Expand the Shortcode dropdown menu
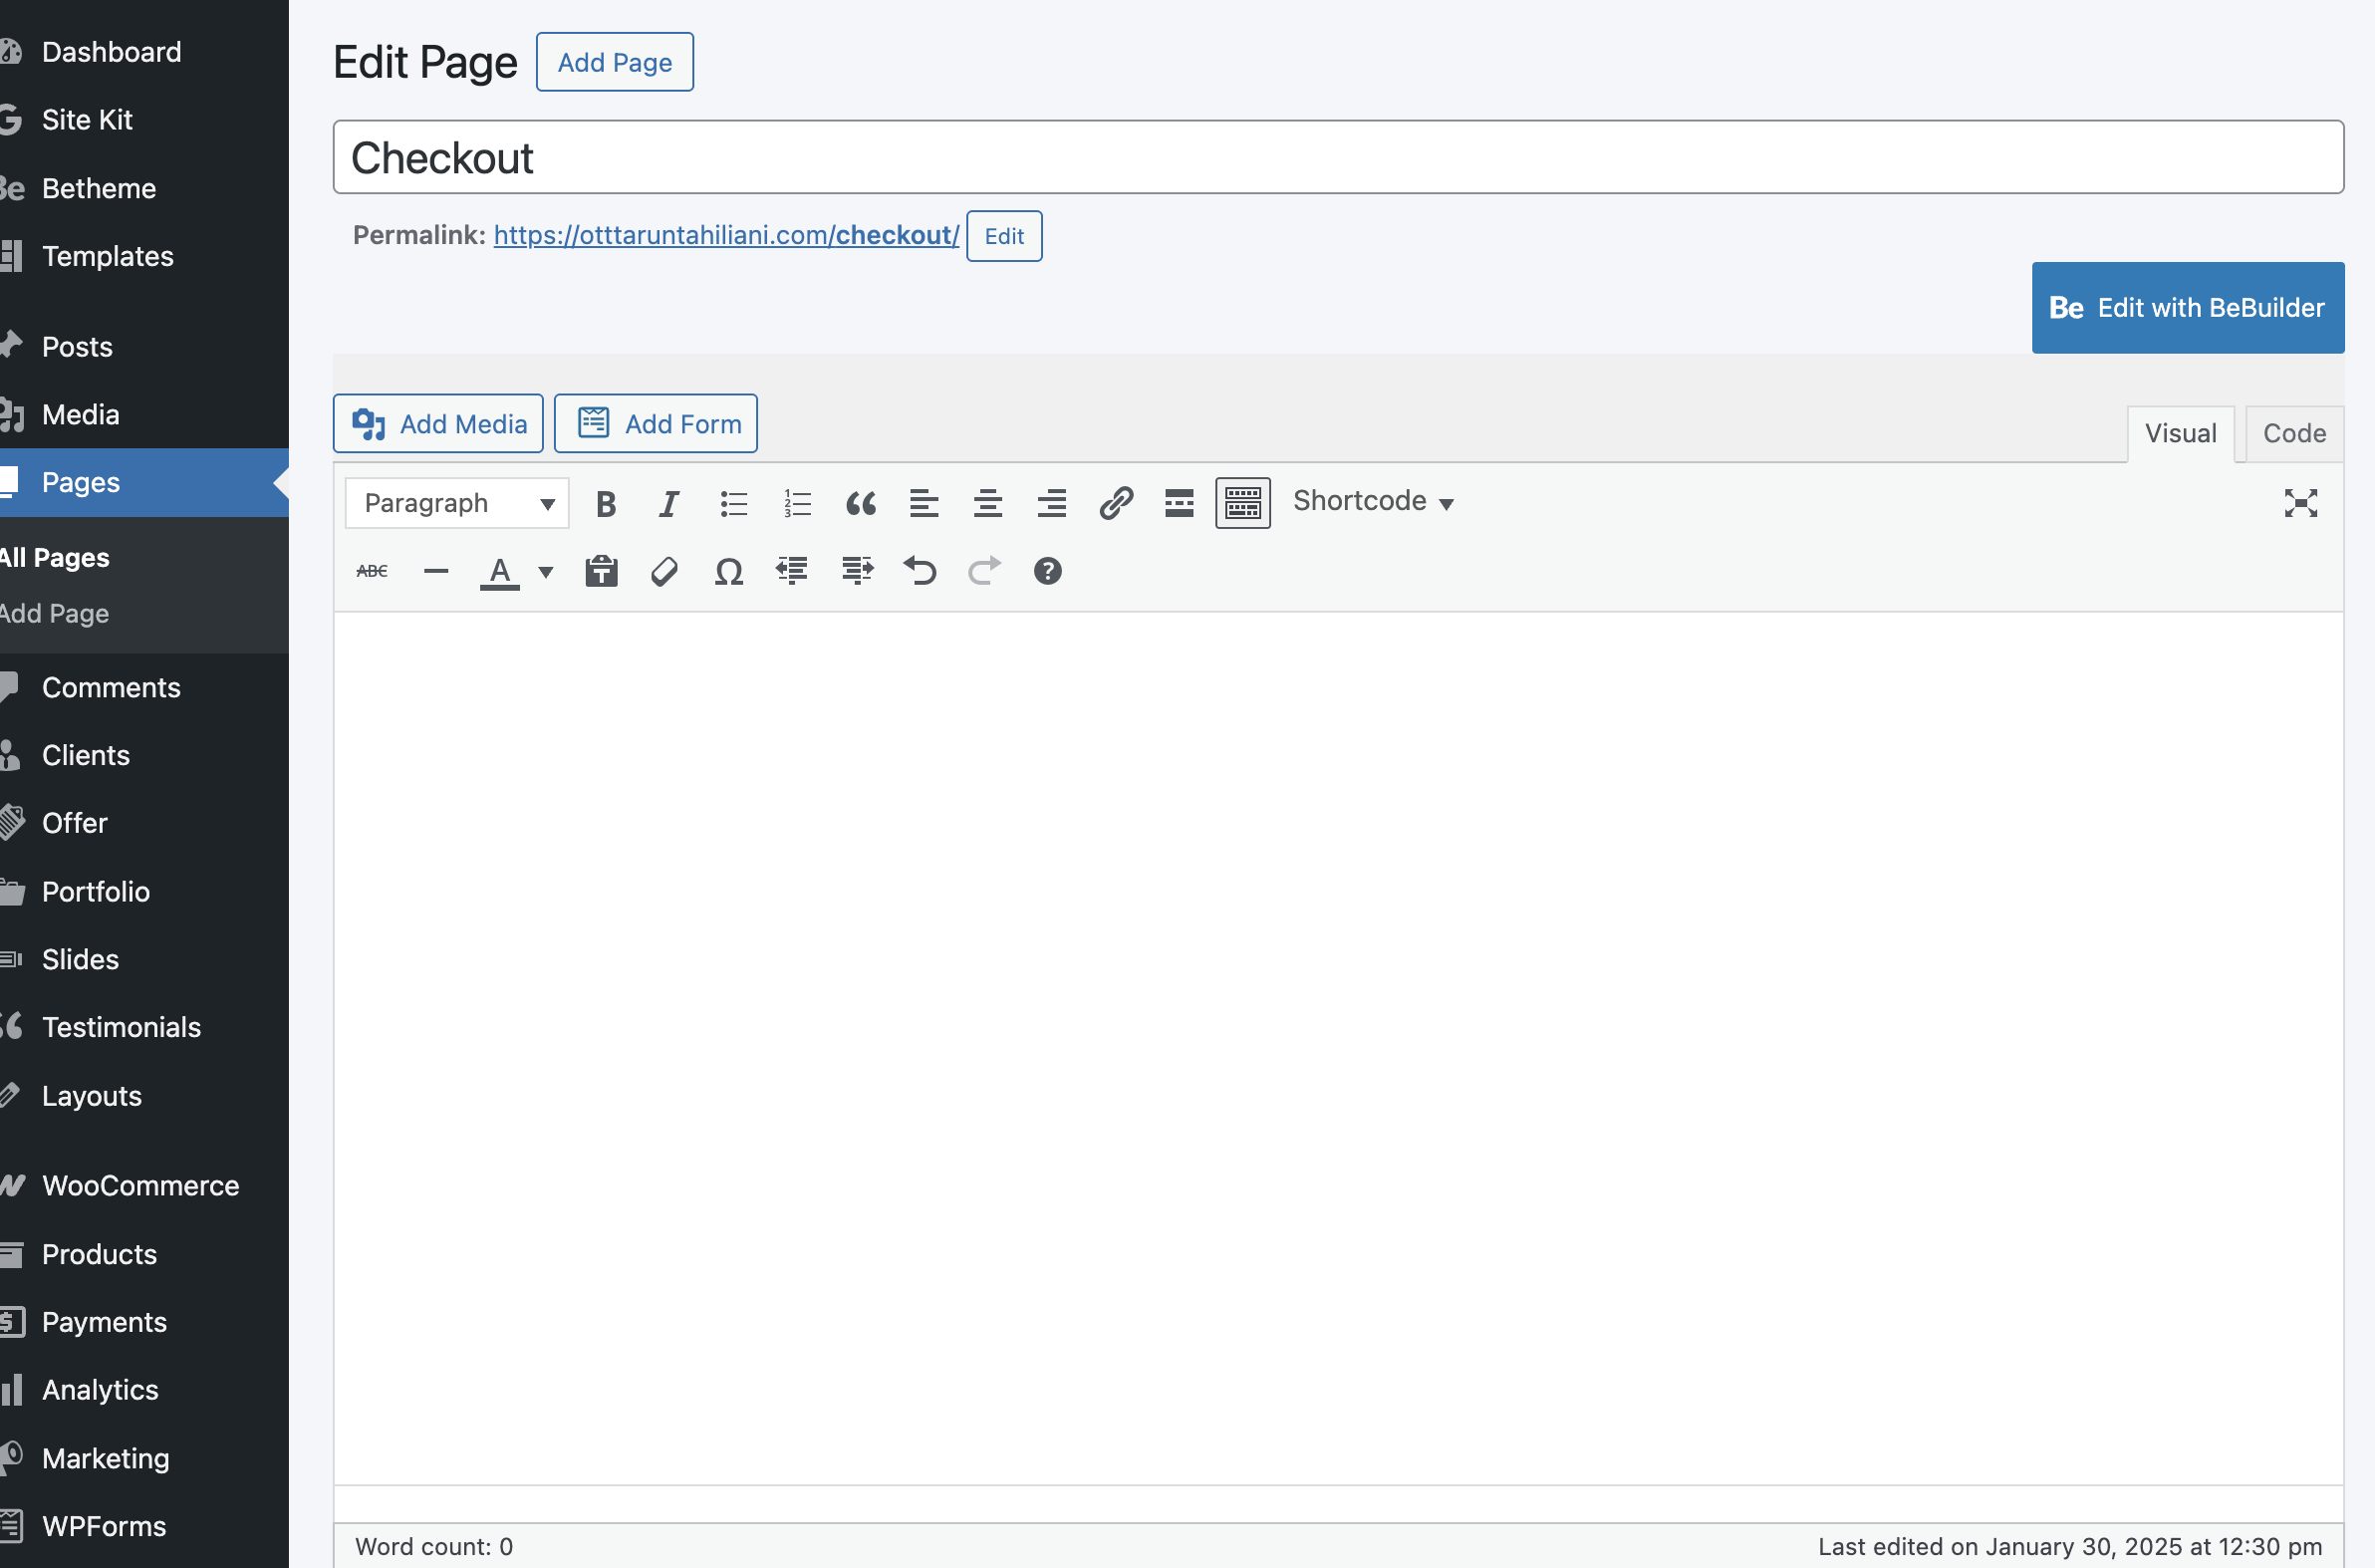2375x1568 pixels. click(1372, 502)
